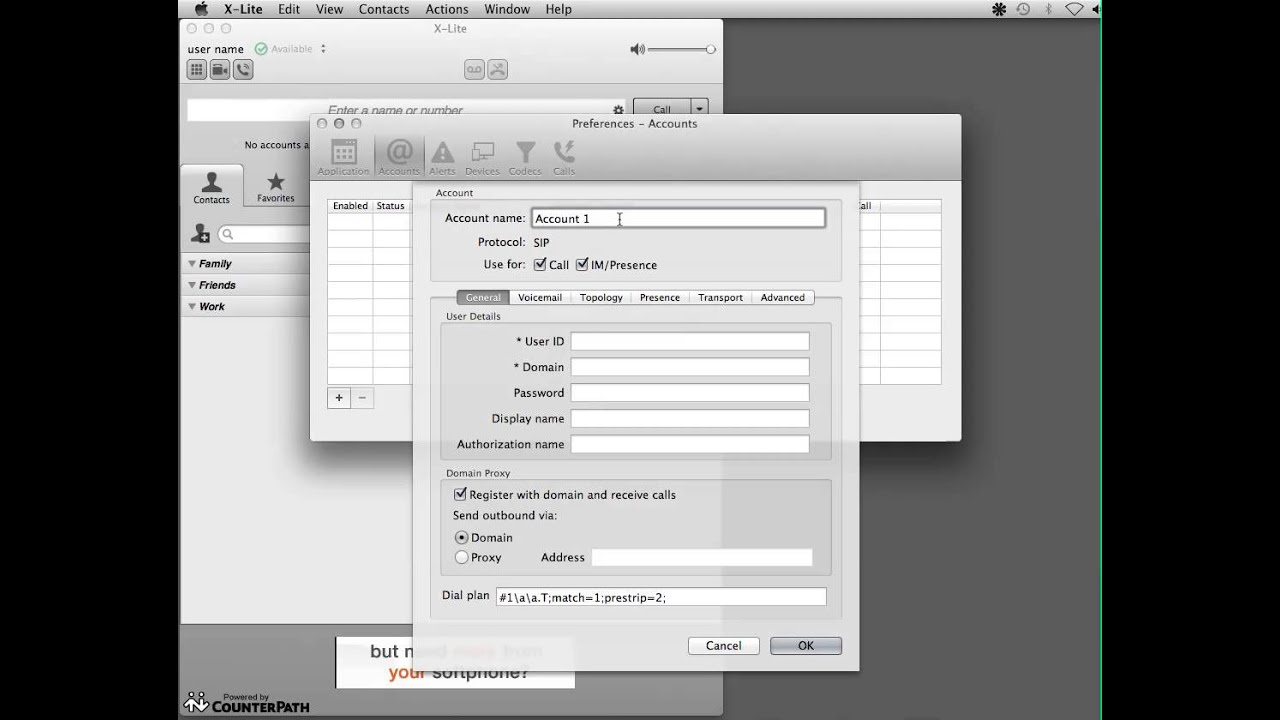Click the Display name field
Viewport: 1280px width, 720px height.
point(690,419)
